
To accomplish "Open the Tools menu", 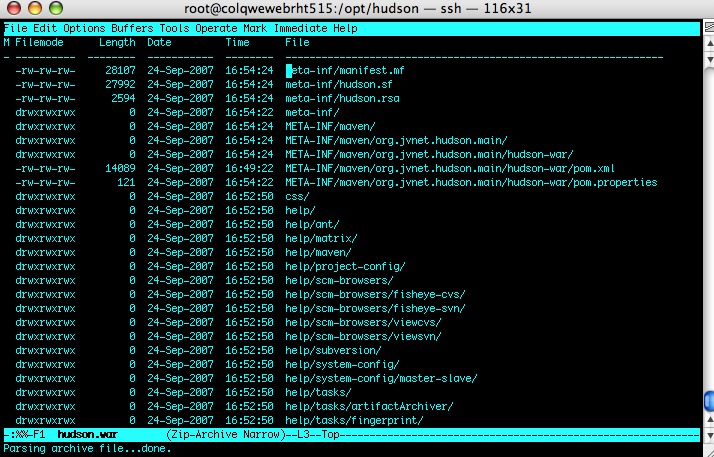I will pyautogui.click(x=174, y=28).
